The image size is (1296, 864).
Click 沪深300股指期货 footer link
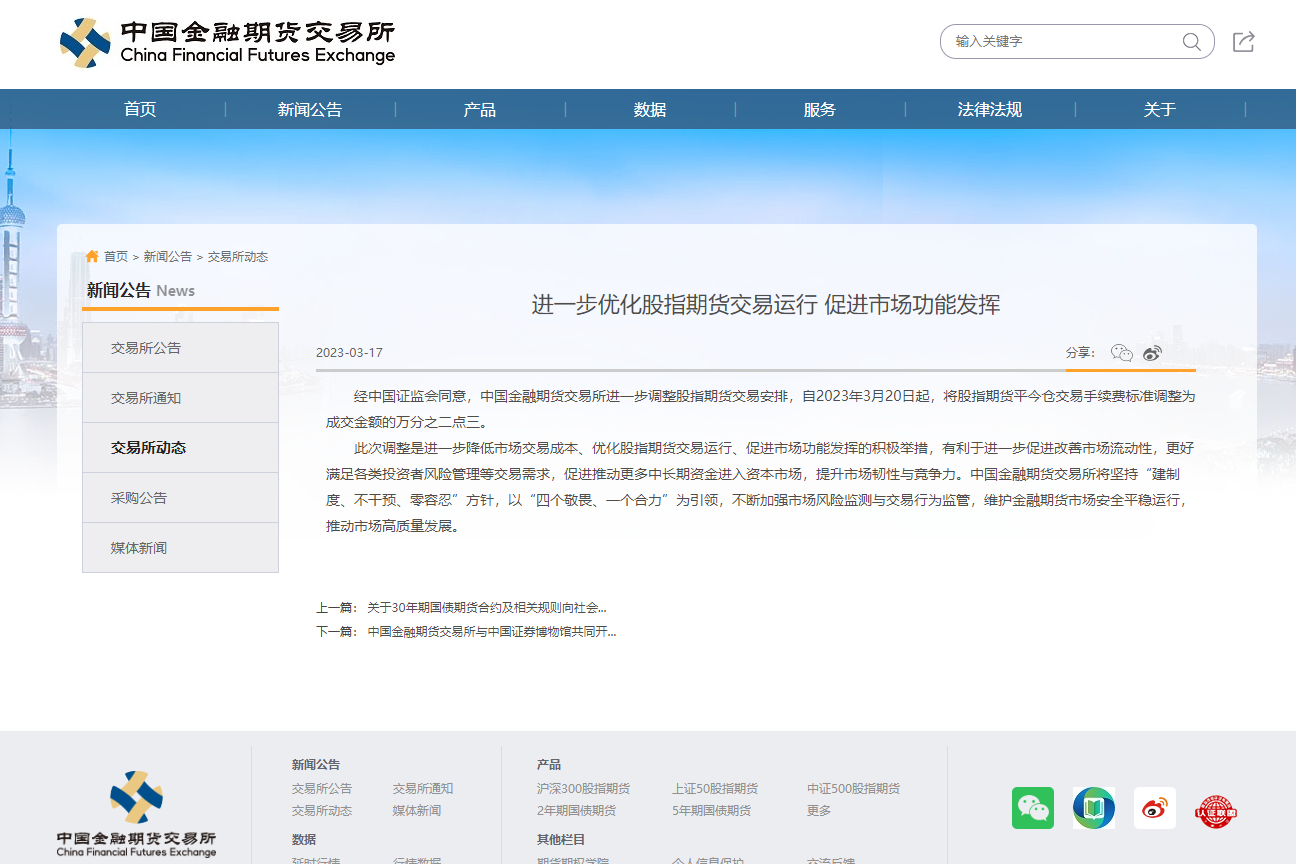(x=583, y=789)
